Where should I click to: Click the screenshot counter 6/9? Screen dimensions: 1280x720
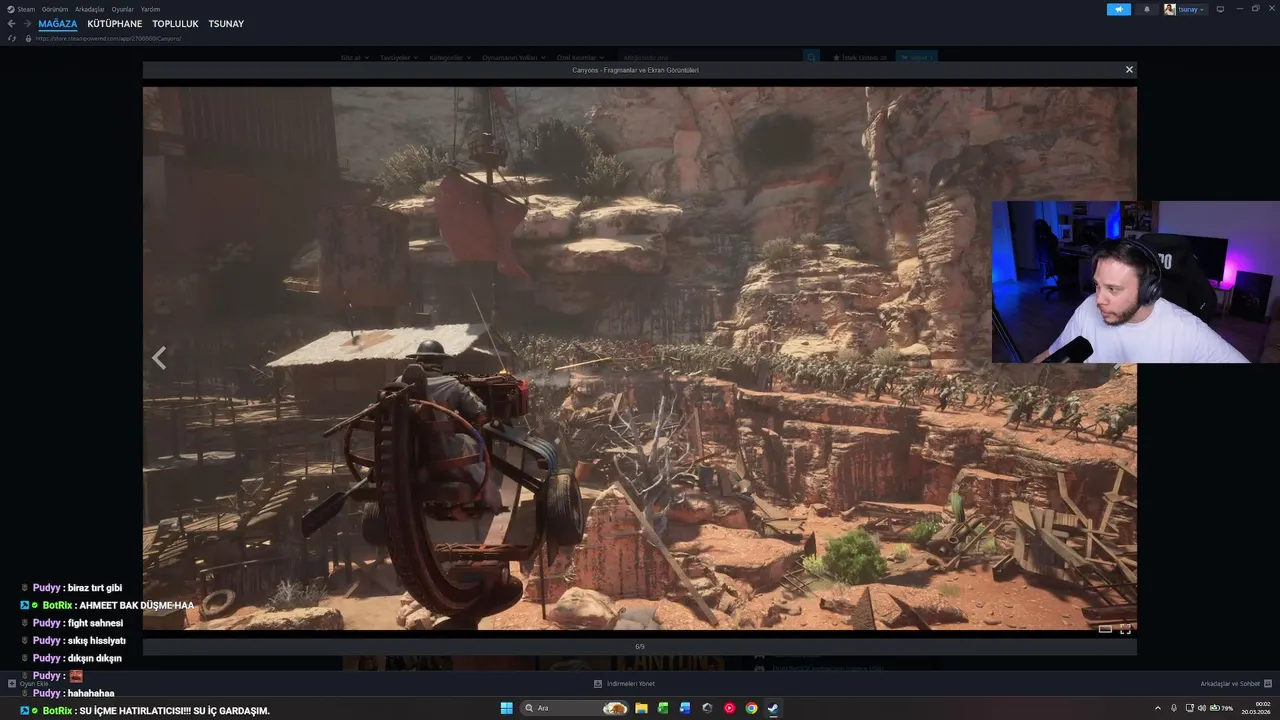pos(640,646)
